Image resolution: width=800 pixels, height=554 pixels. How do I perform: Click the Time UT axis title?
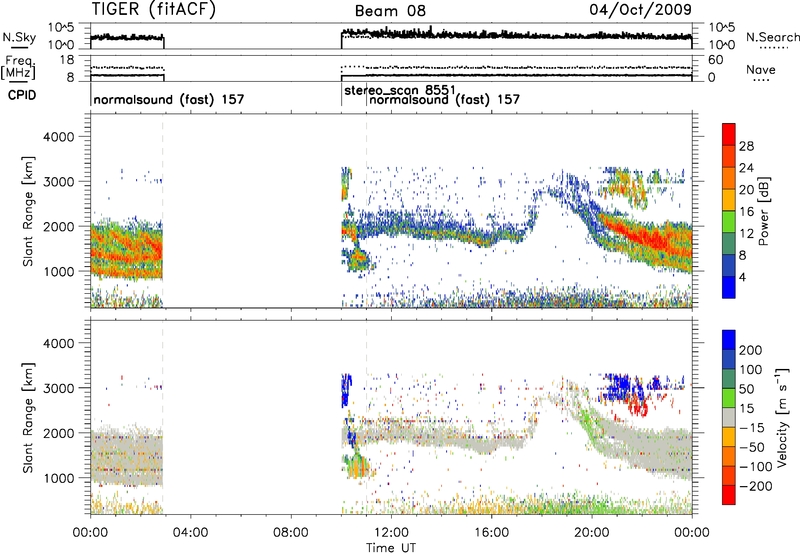click(391, 548)
